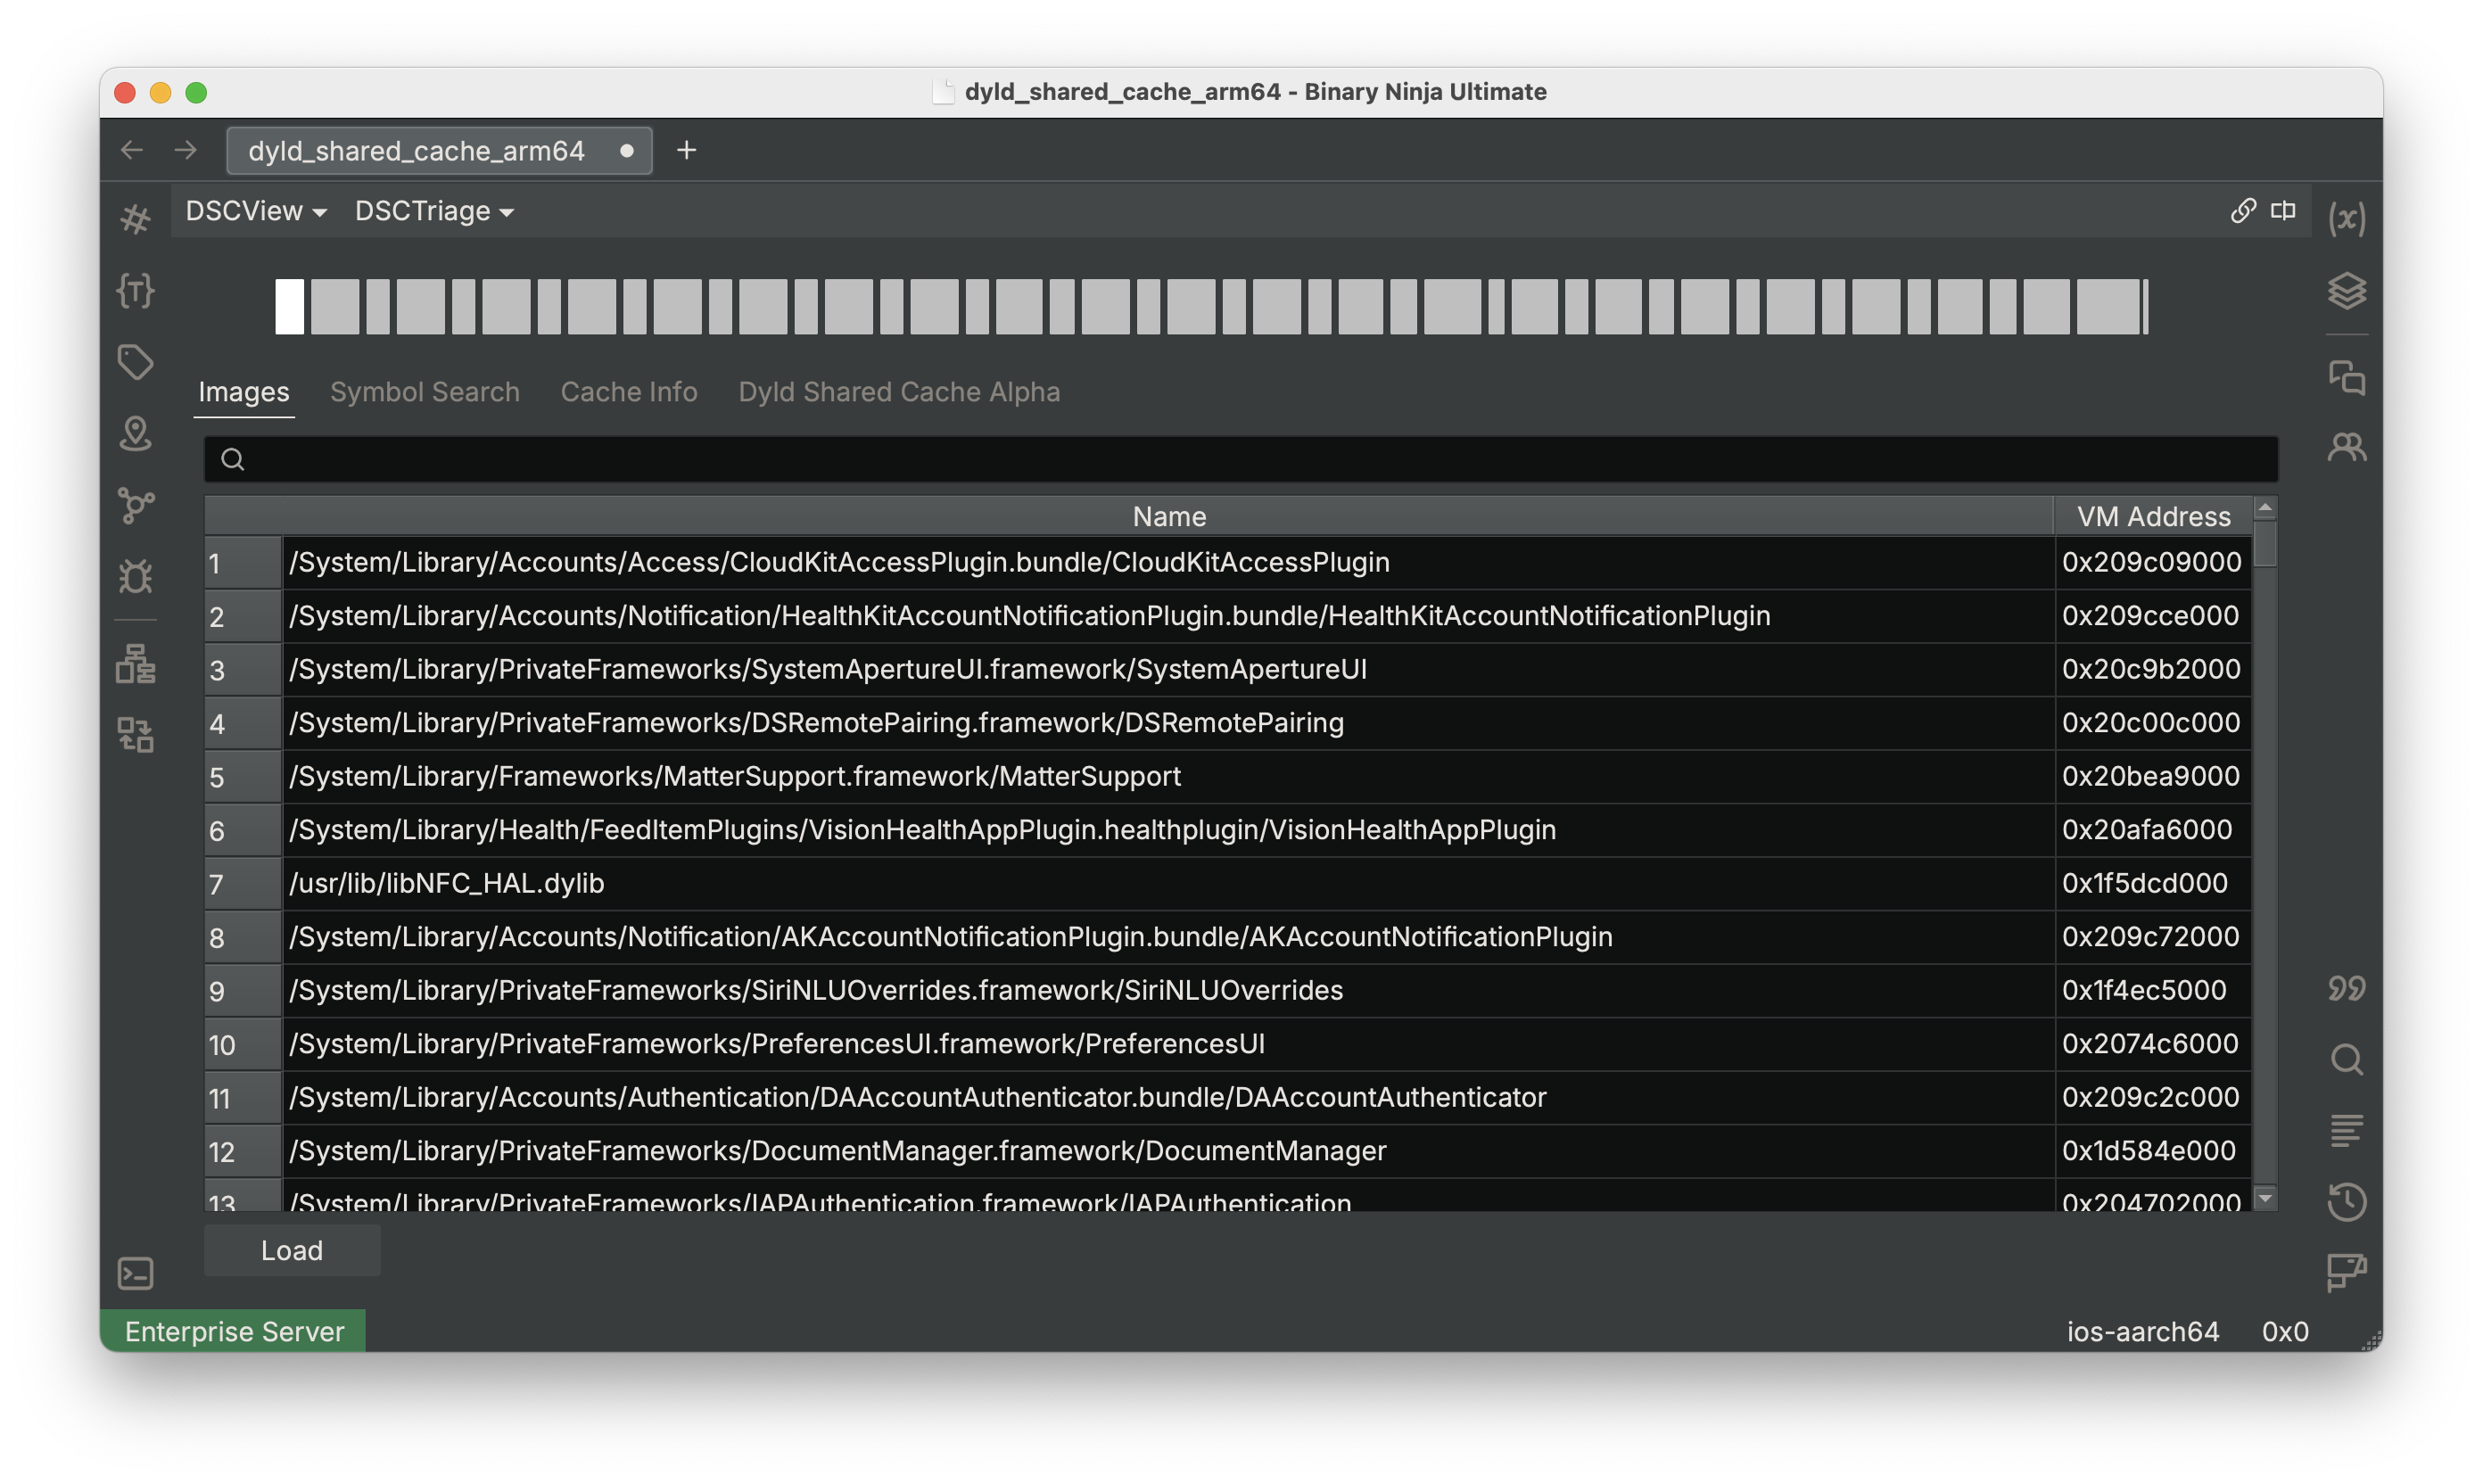2483x1484 pixels.
Task: Sort by the VM Address column header
Action: click(x=2154, y=516)
